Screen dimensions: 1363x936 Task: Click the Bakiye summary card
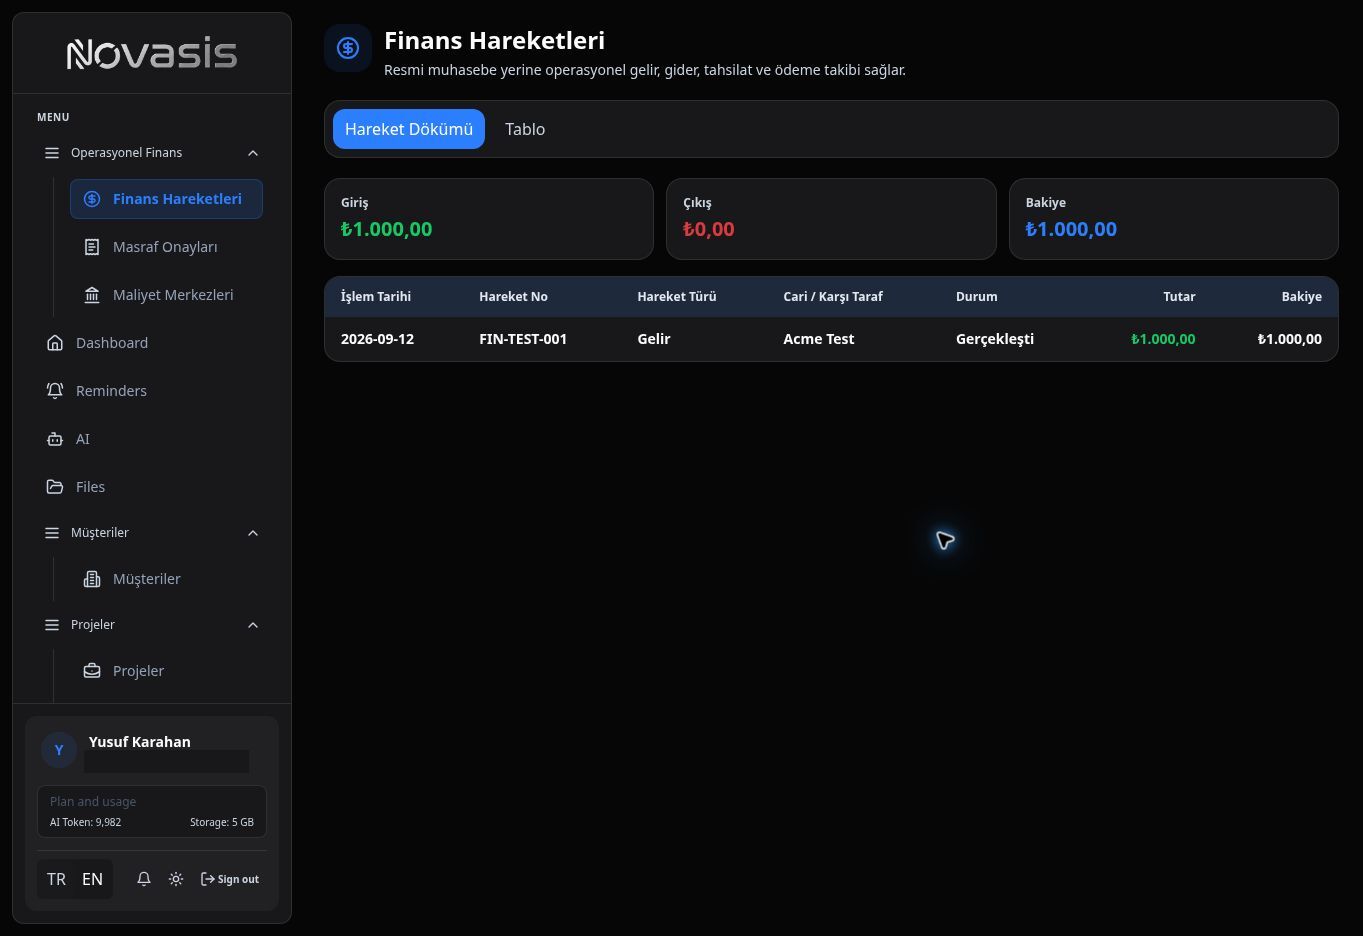(x=1174, y=219)
